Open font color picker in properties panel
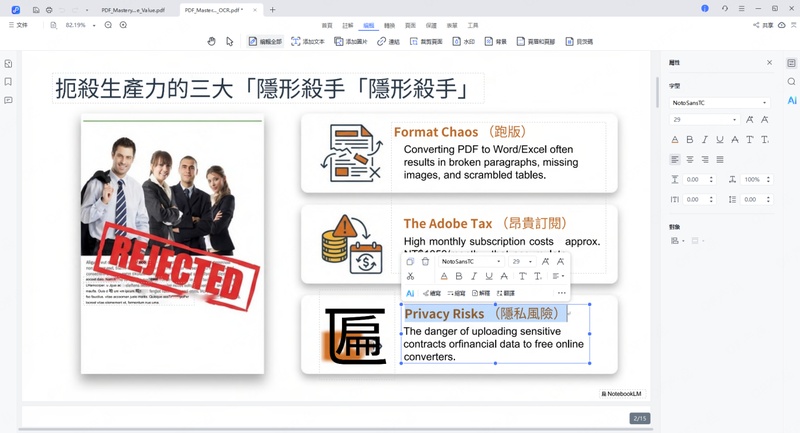The image size is (800, 433). tap(674, 139)
